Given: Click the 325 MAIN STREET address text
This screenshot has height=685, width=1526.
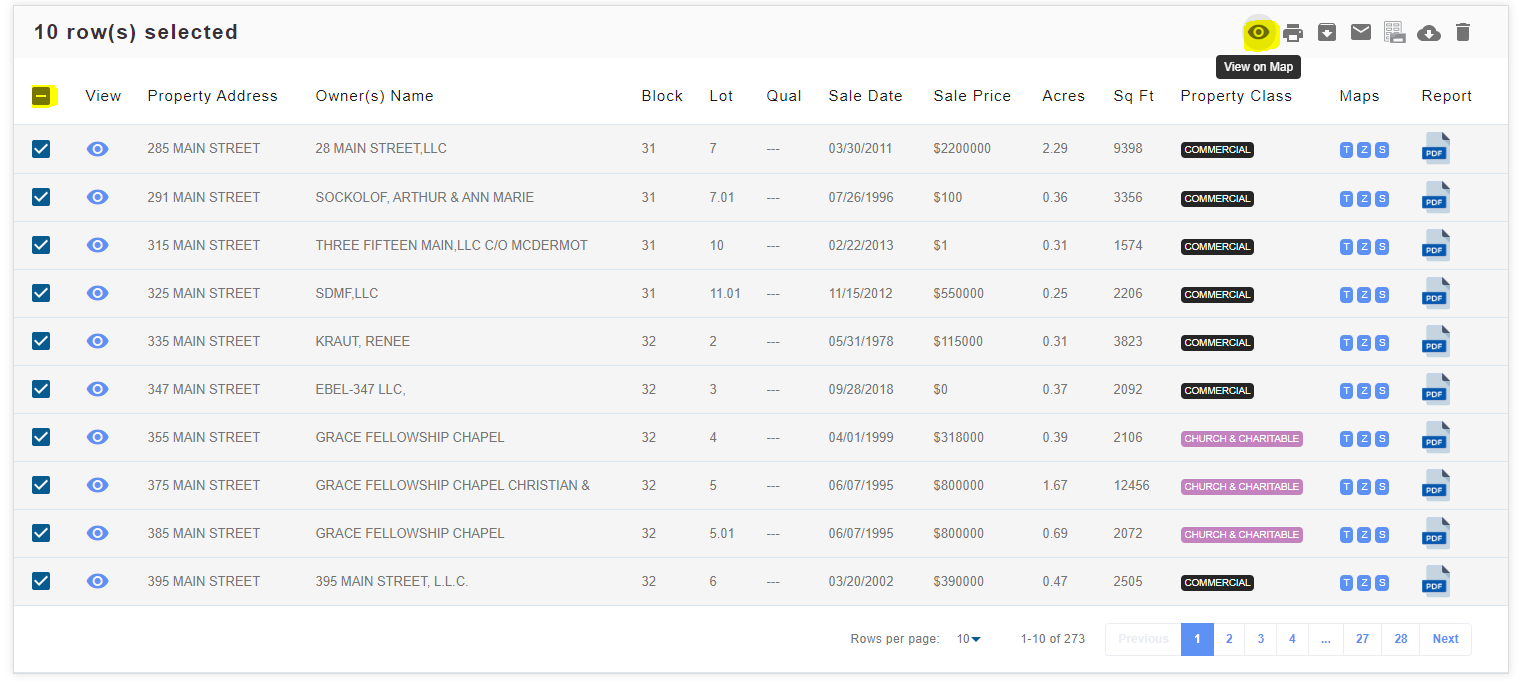Looking at the screenshot, I should coord(204,293).
